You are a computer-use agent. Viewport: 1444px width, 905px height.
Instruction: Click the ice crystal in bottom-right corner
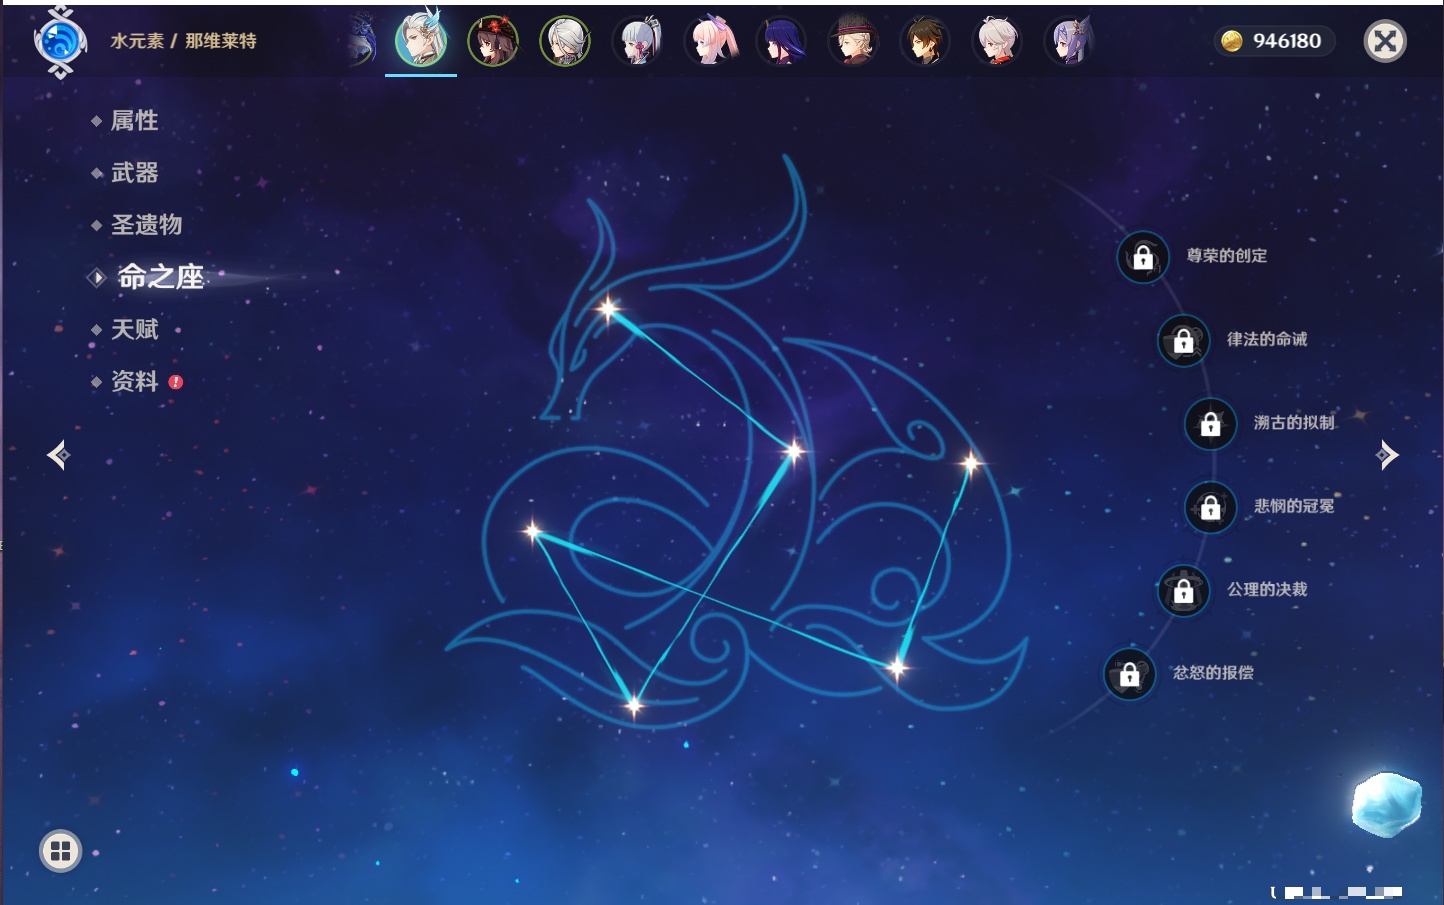1386,803
